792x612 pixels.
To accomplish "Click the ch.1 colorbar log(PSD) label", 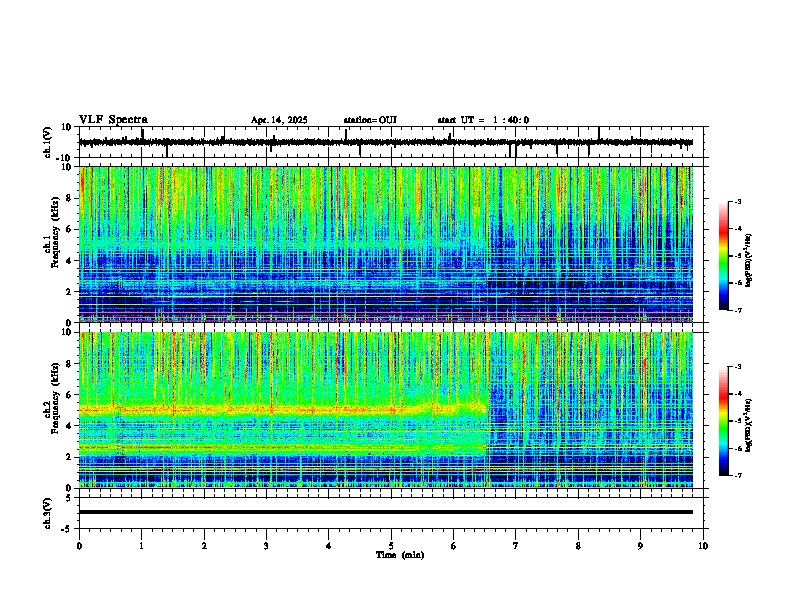I will pyautogui.click(x=748, y=260).
